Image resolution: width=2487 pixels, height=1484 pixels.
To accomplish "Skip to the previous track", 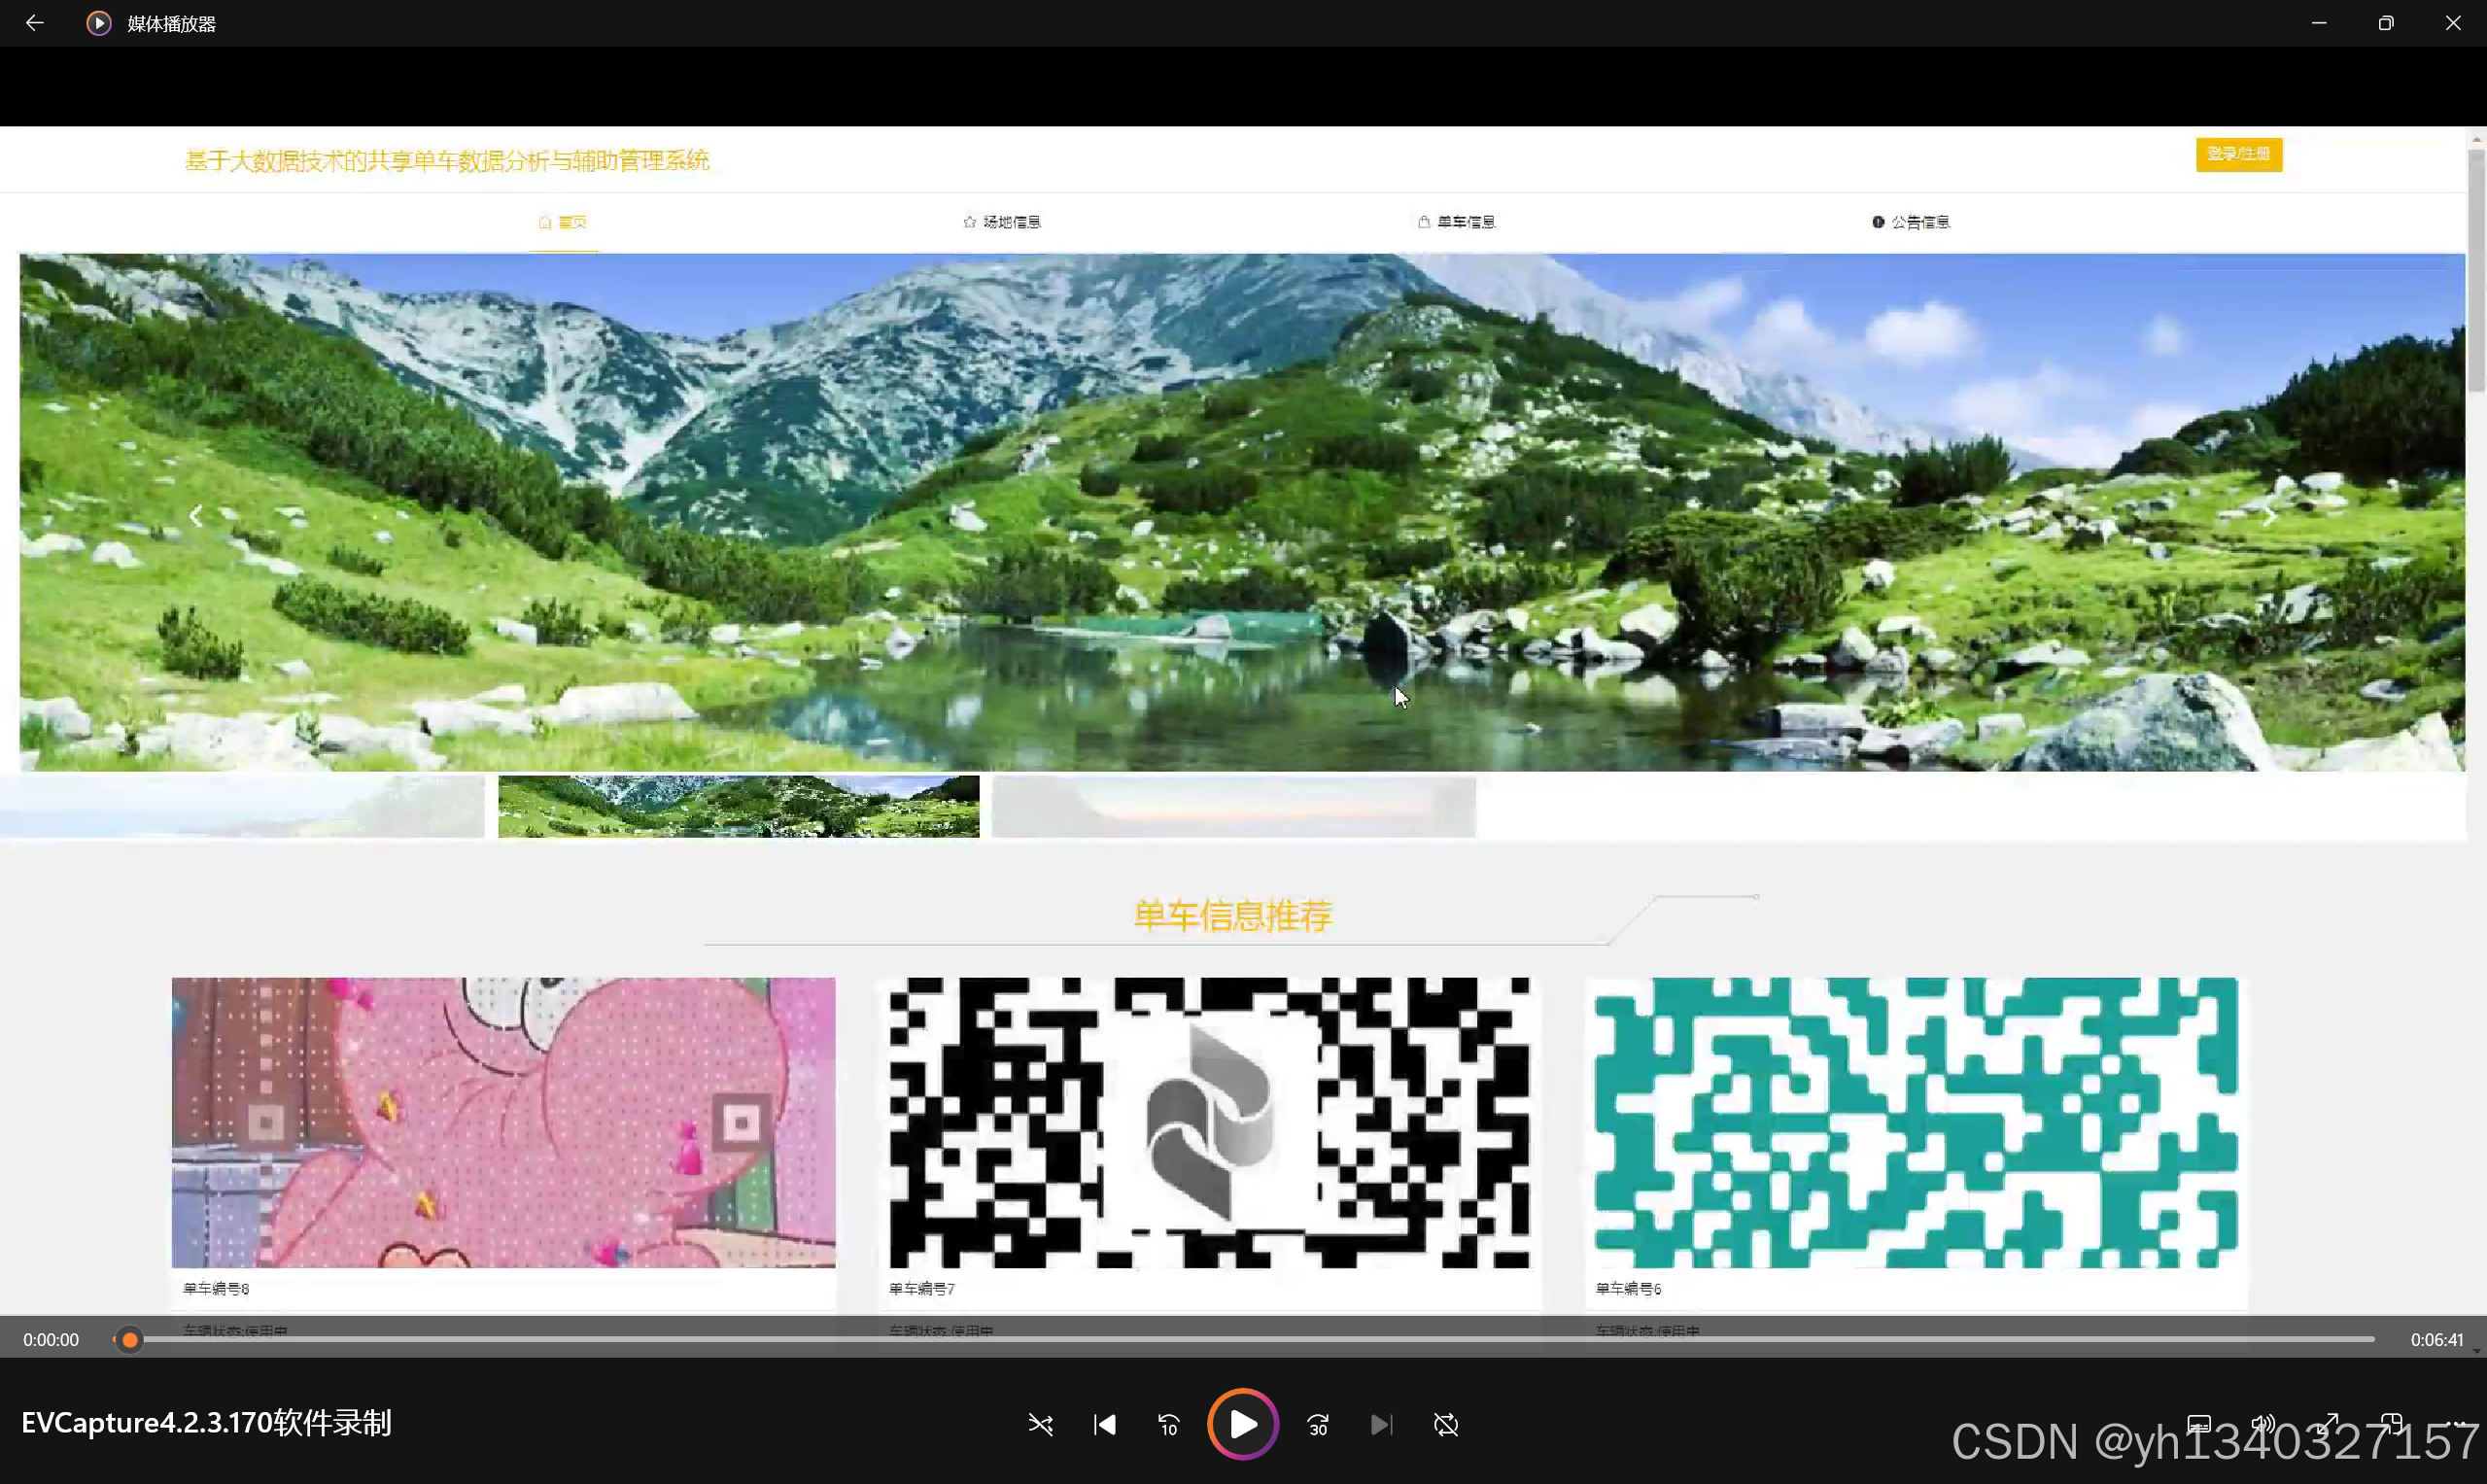I will (1104, 1424).
